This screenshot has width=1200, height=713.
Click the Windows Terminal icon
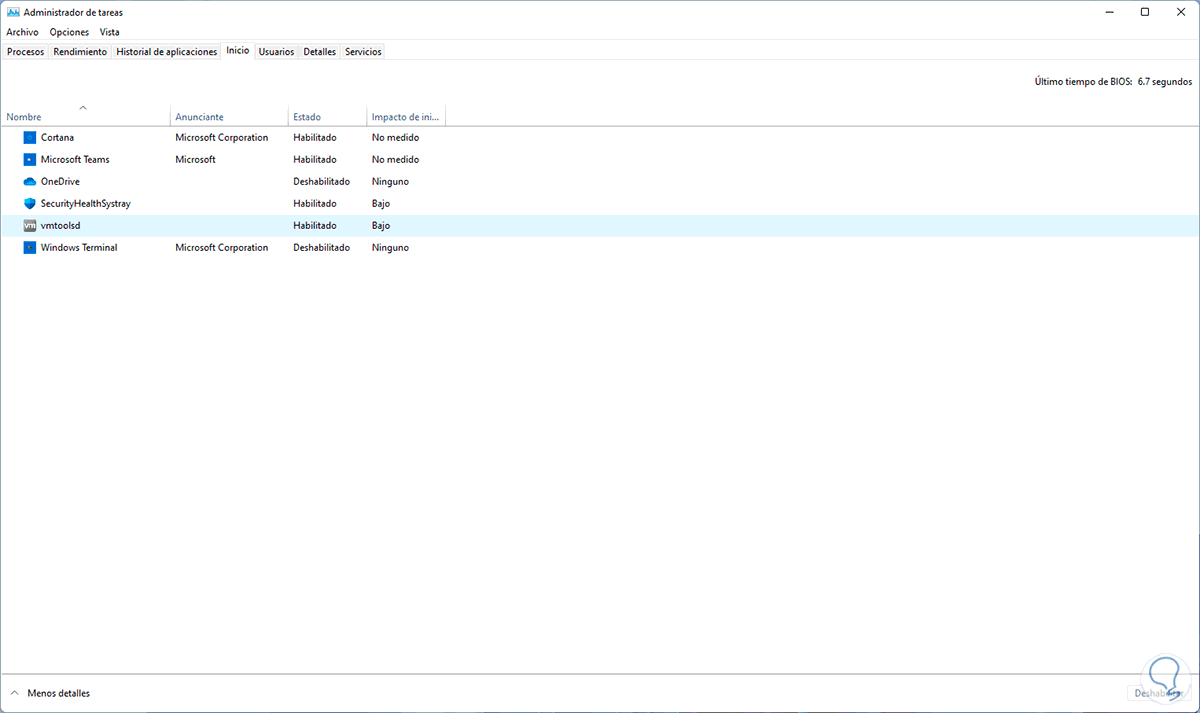pyautogui.click(x=29, y=247)
